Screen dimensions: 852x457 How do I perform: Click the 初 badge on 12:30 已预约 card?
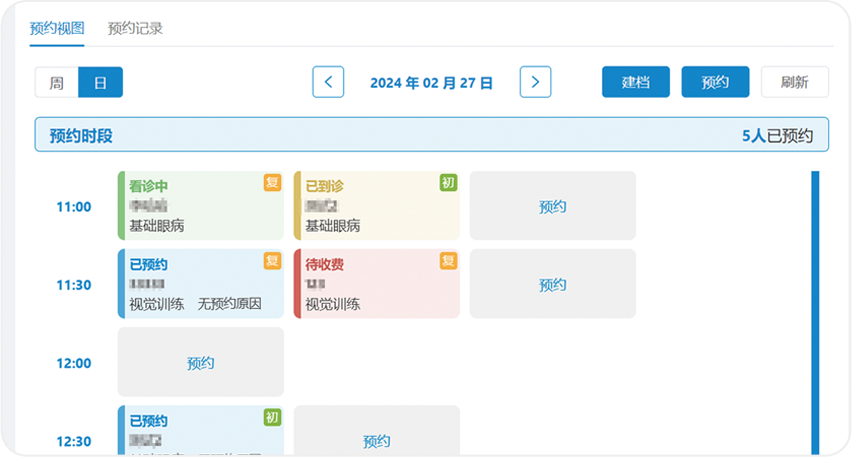[x=272, y=417]
